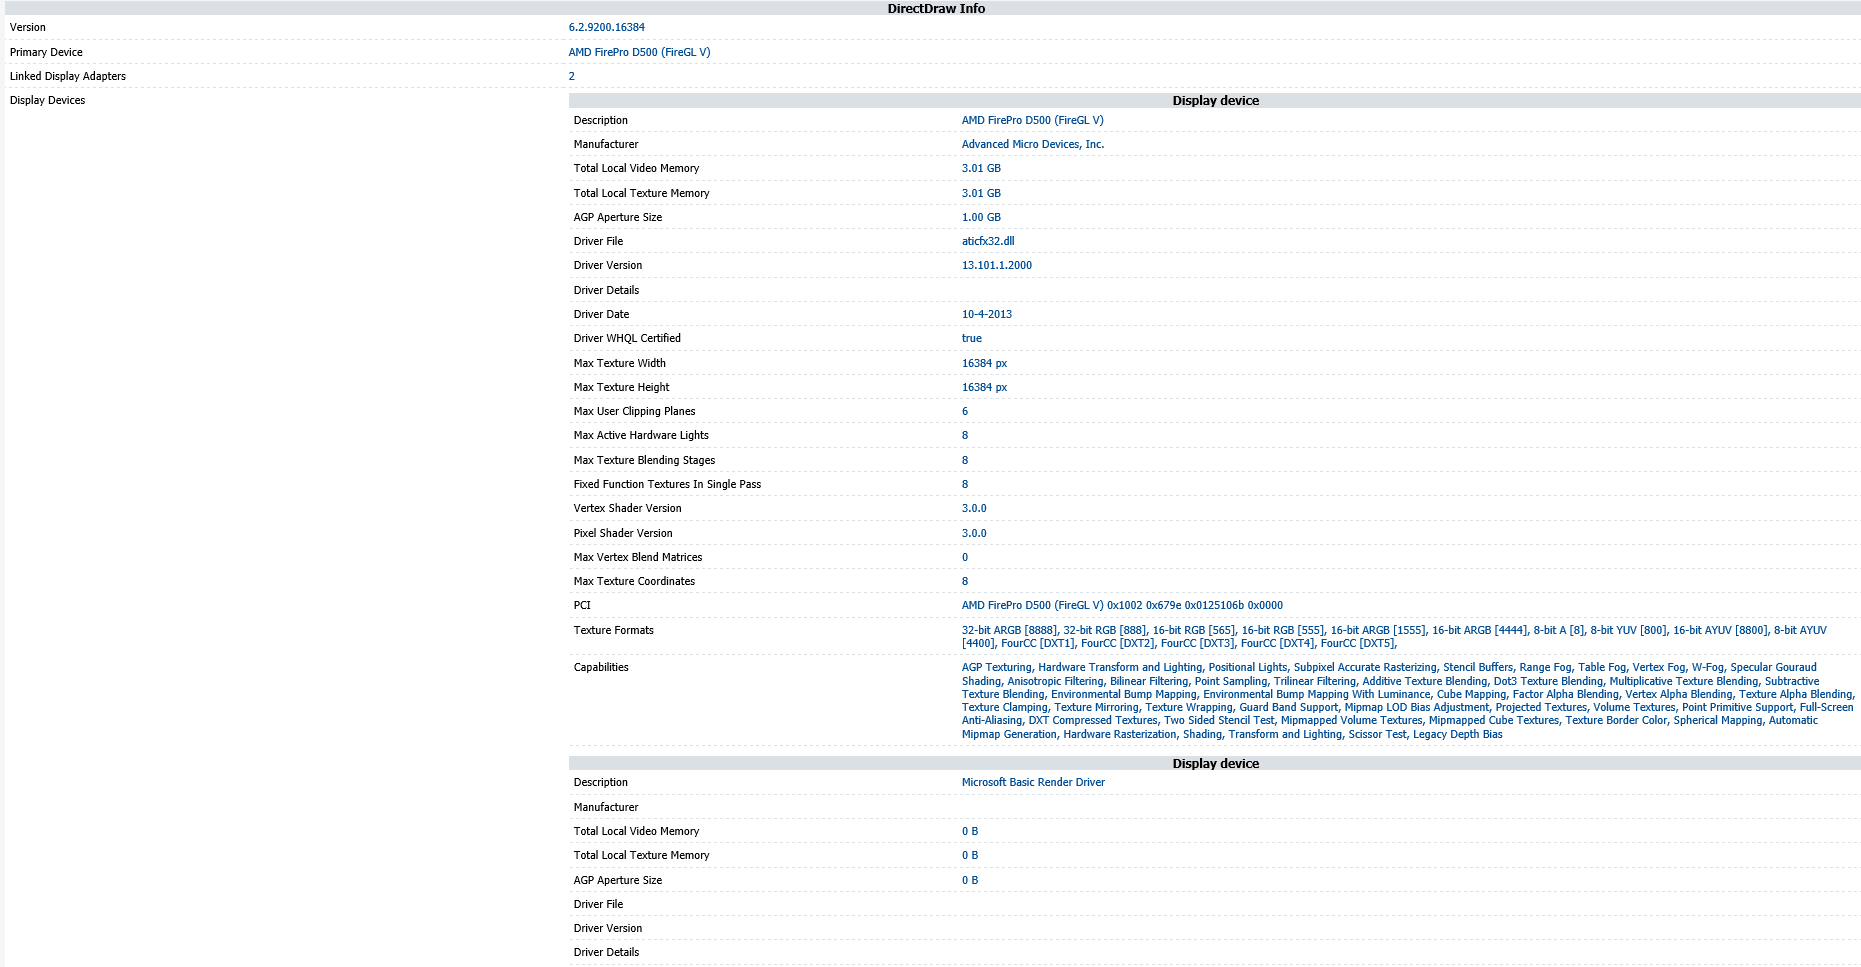Click first device's Driver Details label
This screenshot has width=1861, height=967.
tap(606, 290)
